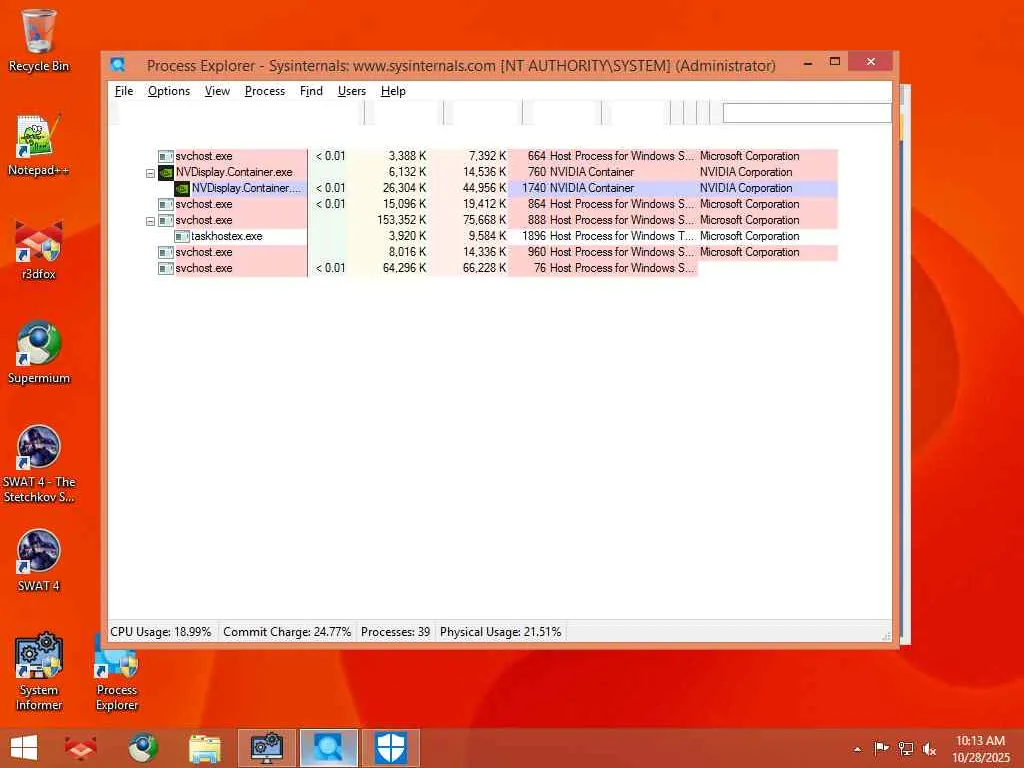Image resolution: width=1024 pixels, height=768 pixels.
Task: Open the Users menu
Action: coord(351,91)
